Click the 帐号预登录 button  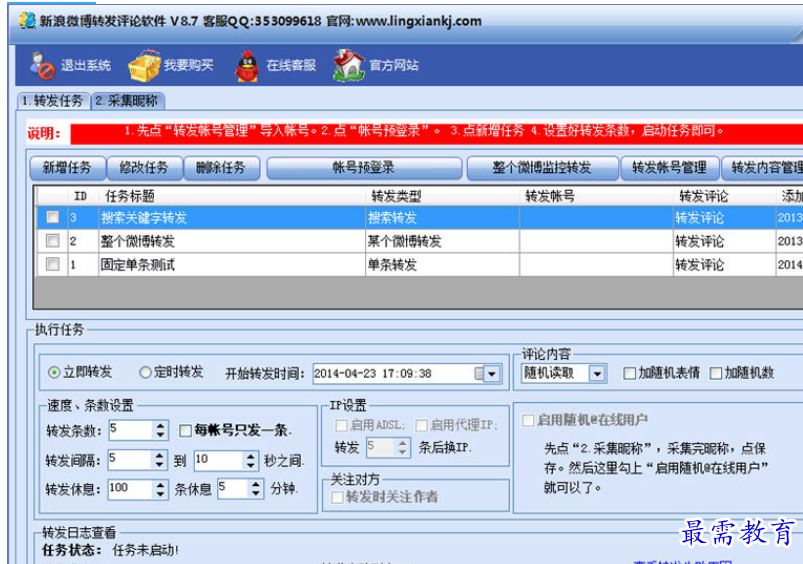coord(364,168)
